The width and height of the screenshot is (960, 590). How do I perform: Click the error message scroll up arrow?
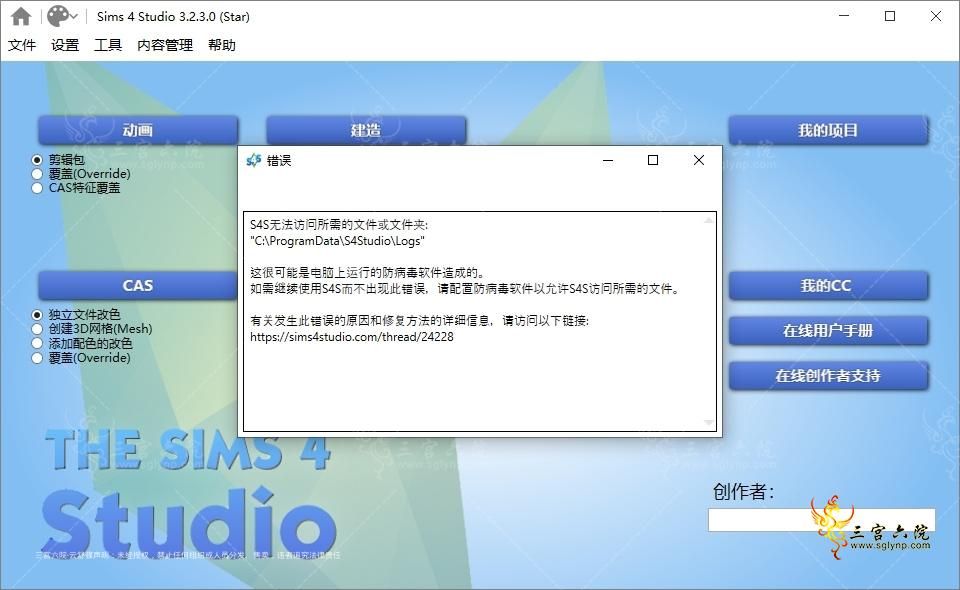tap(708, 220)
